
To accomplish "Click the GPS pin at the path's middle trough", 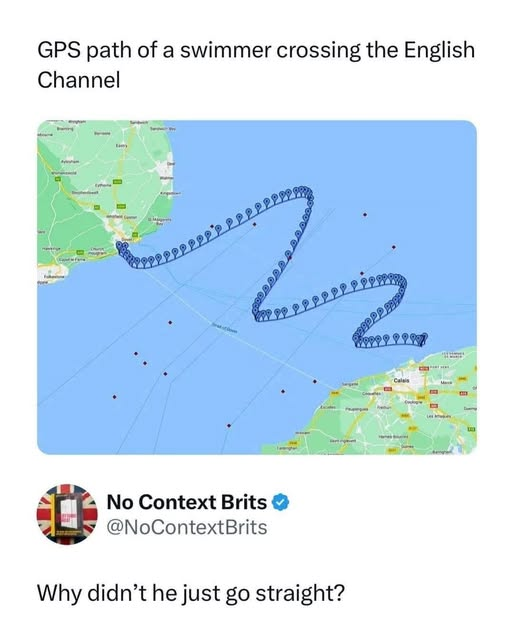I will 256,311.
